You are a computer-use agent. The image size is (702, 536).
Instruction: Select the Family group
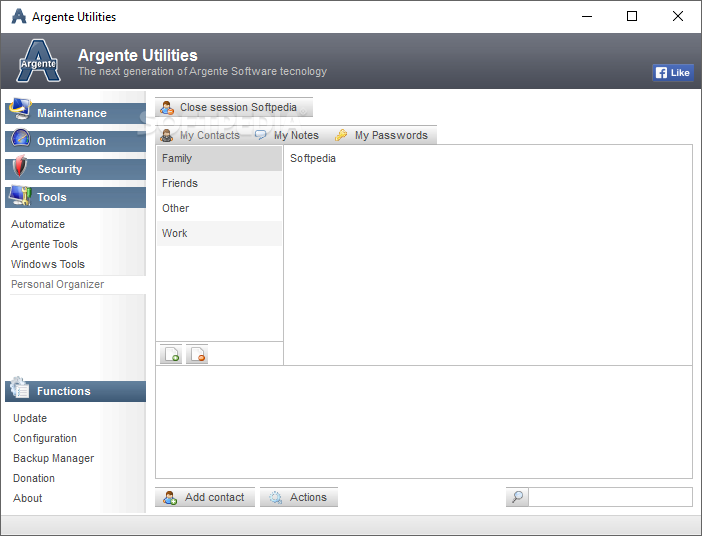click(x=219, y=159)
